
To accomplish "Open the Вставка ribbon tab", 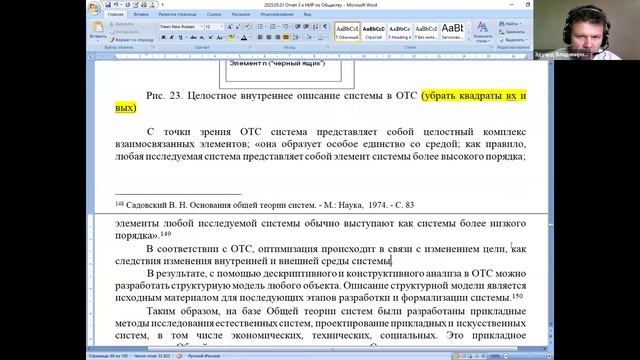I will click(x=141, y=14).
